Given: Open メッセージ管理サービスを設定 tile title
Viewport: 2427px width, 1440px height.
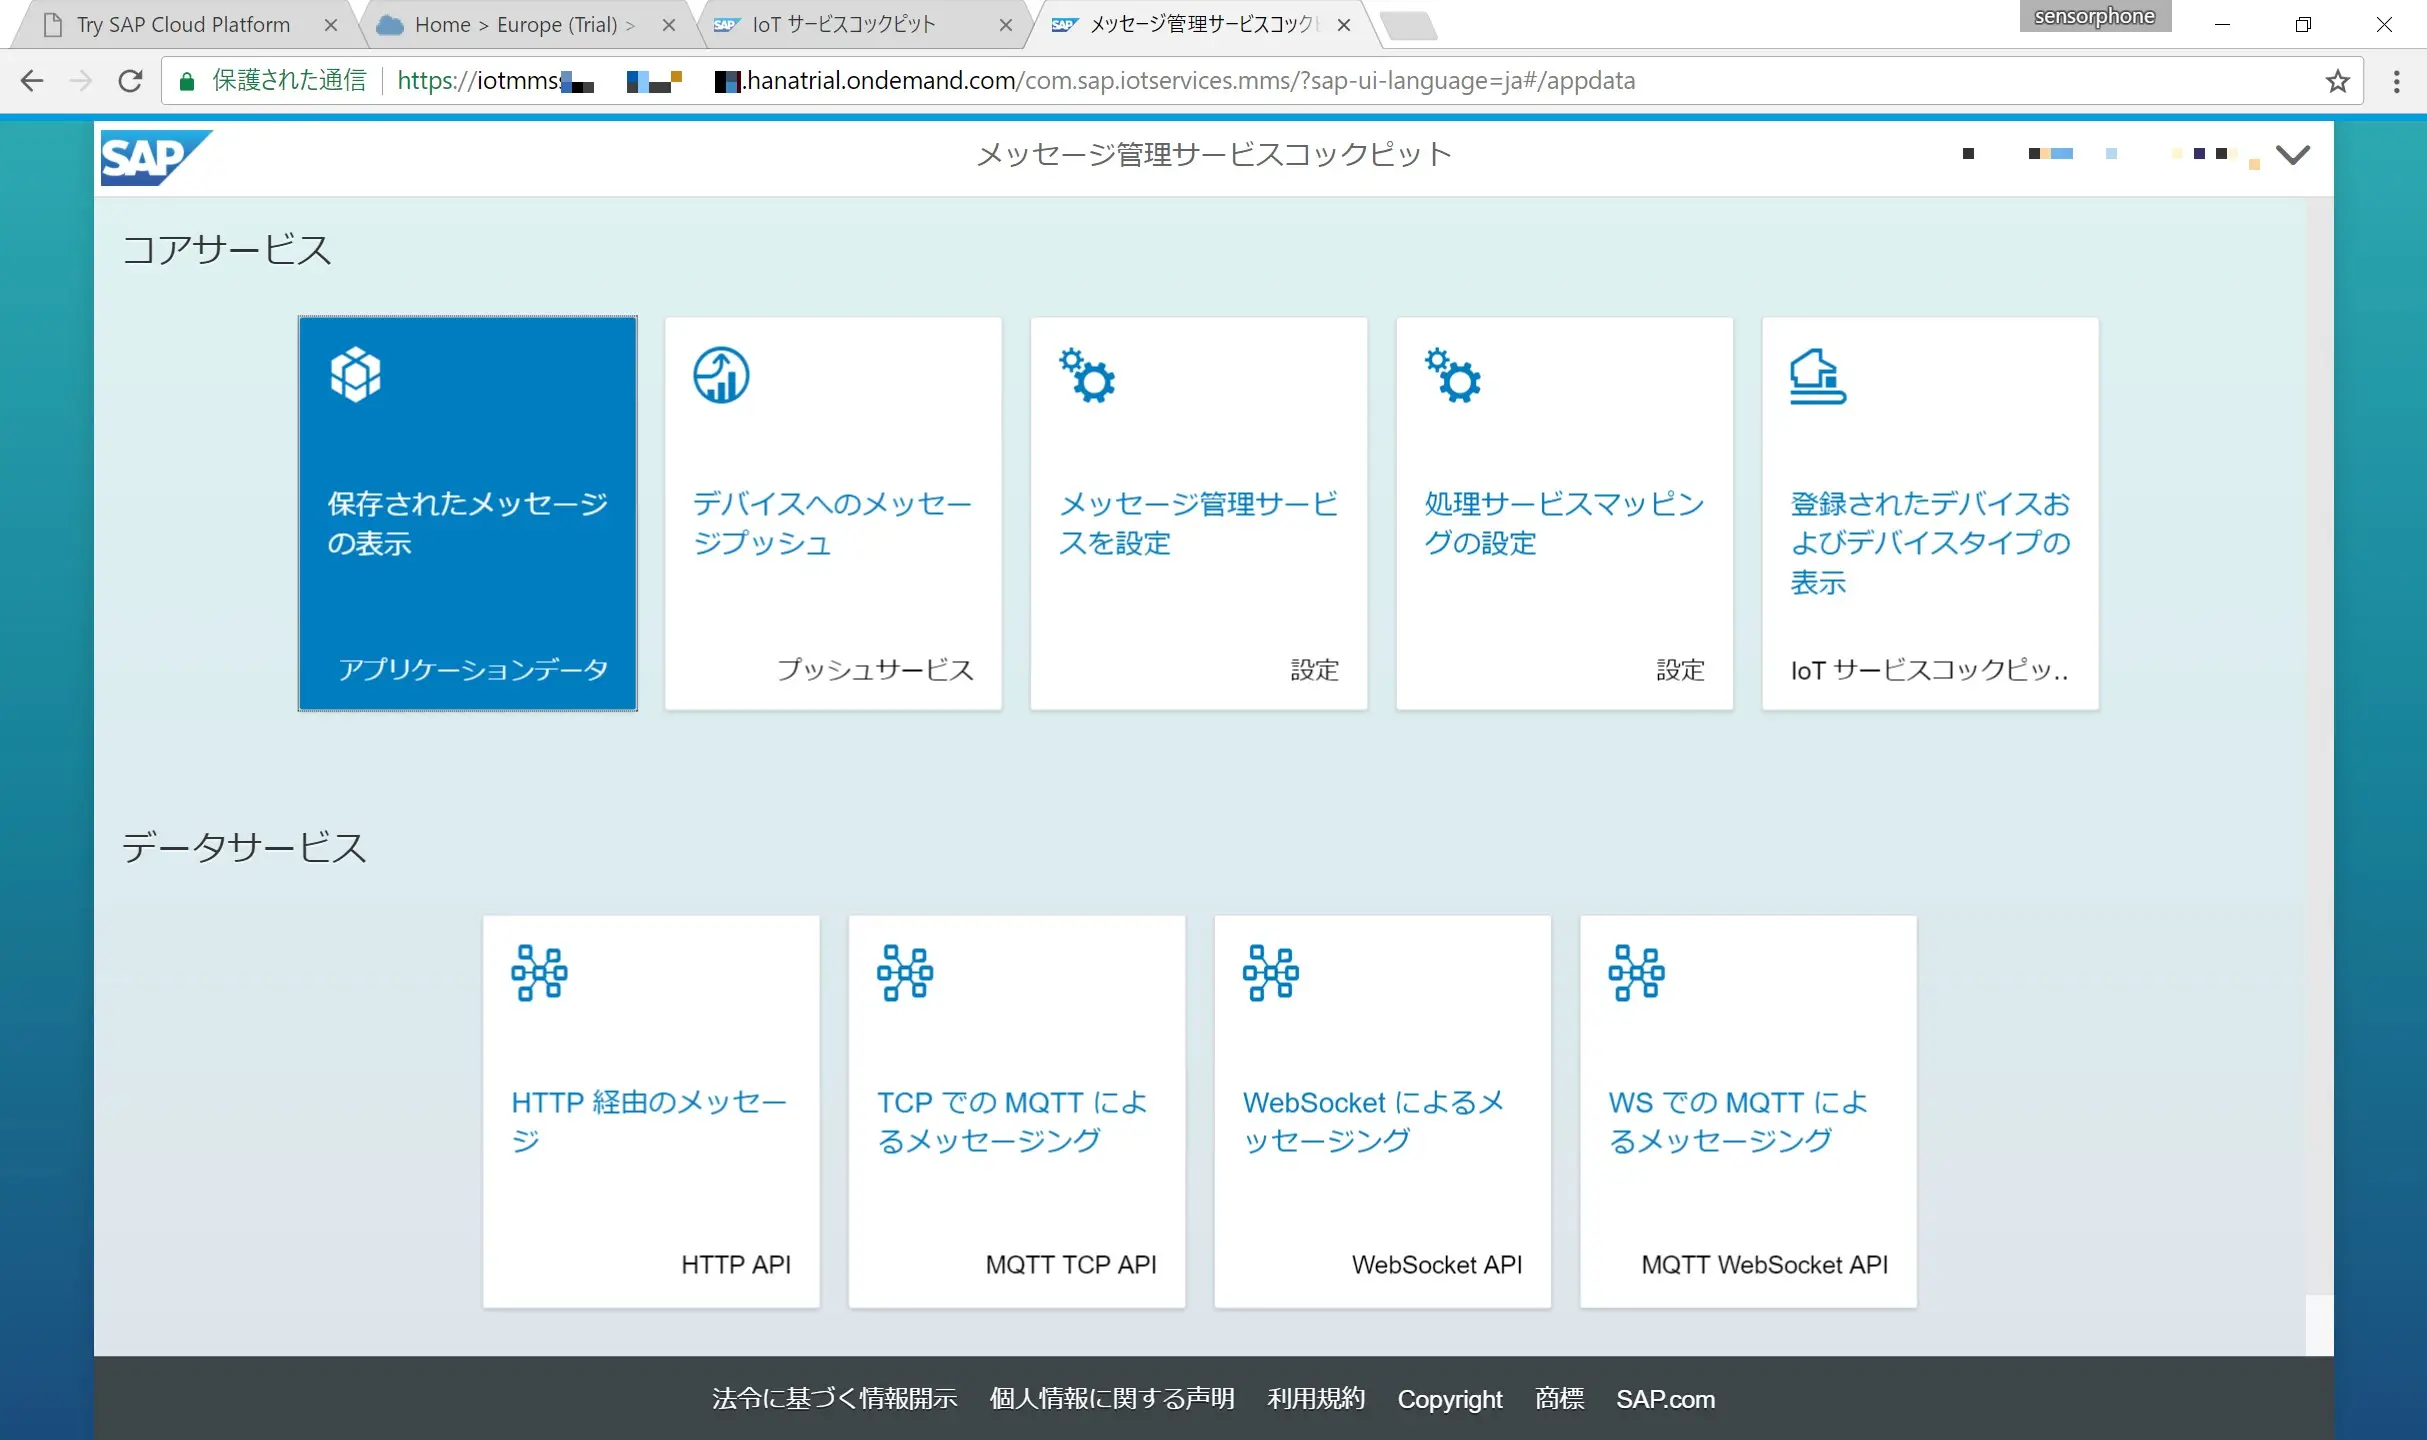Looking at the screenshot, I should (x=1198, y=523).
